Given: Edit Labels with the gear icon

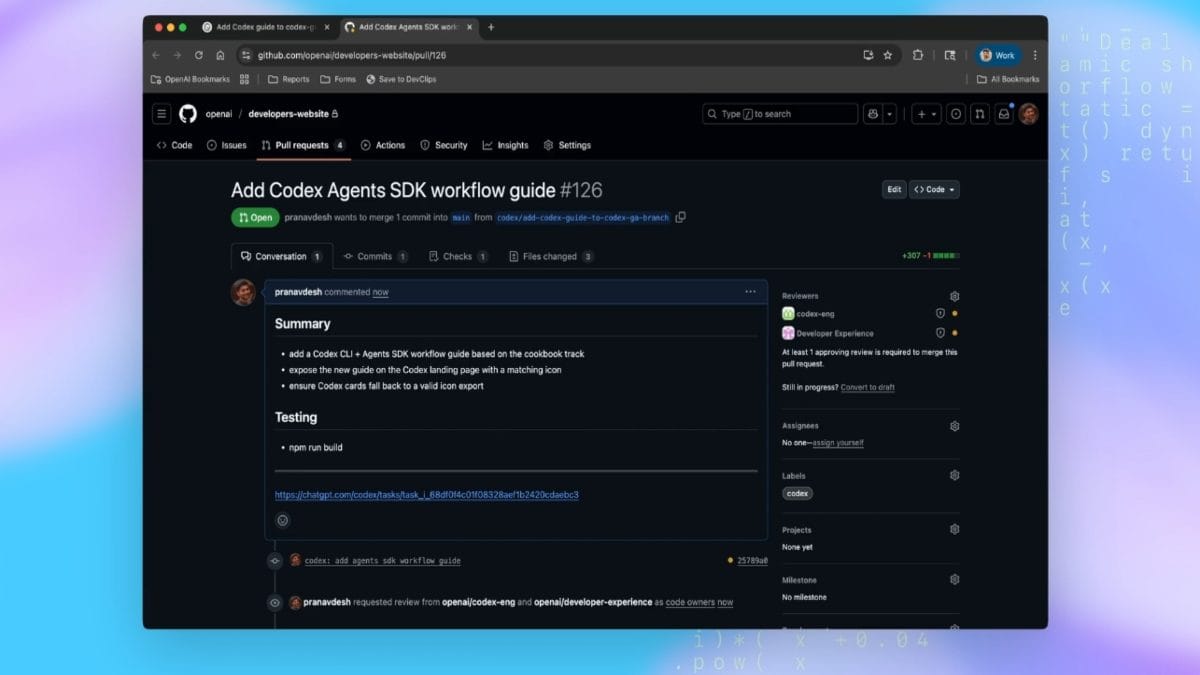Looking at the screenshot, I should click(x=954, y=476).
